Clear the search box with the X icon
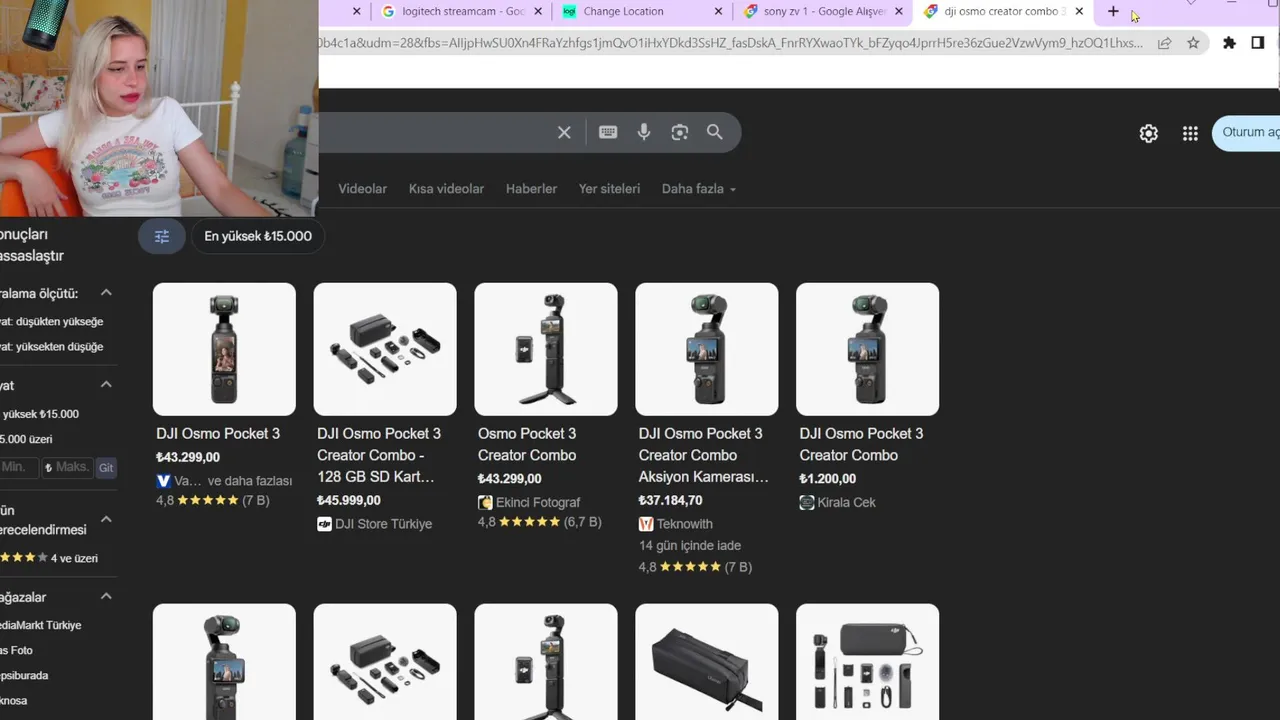 (x=564, y=132)
